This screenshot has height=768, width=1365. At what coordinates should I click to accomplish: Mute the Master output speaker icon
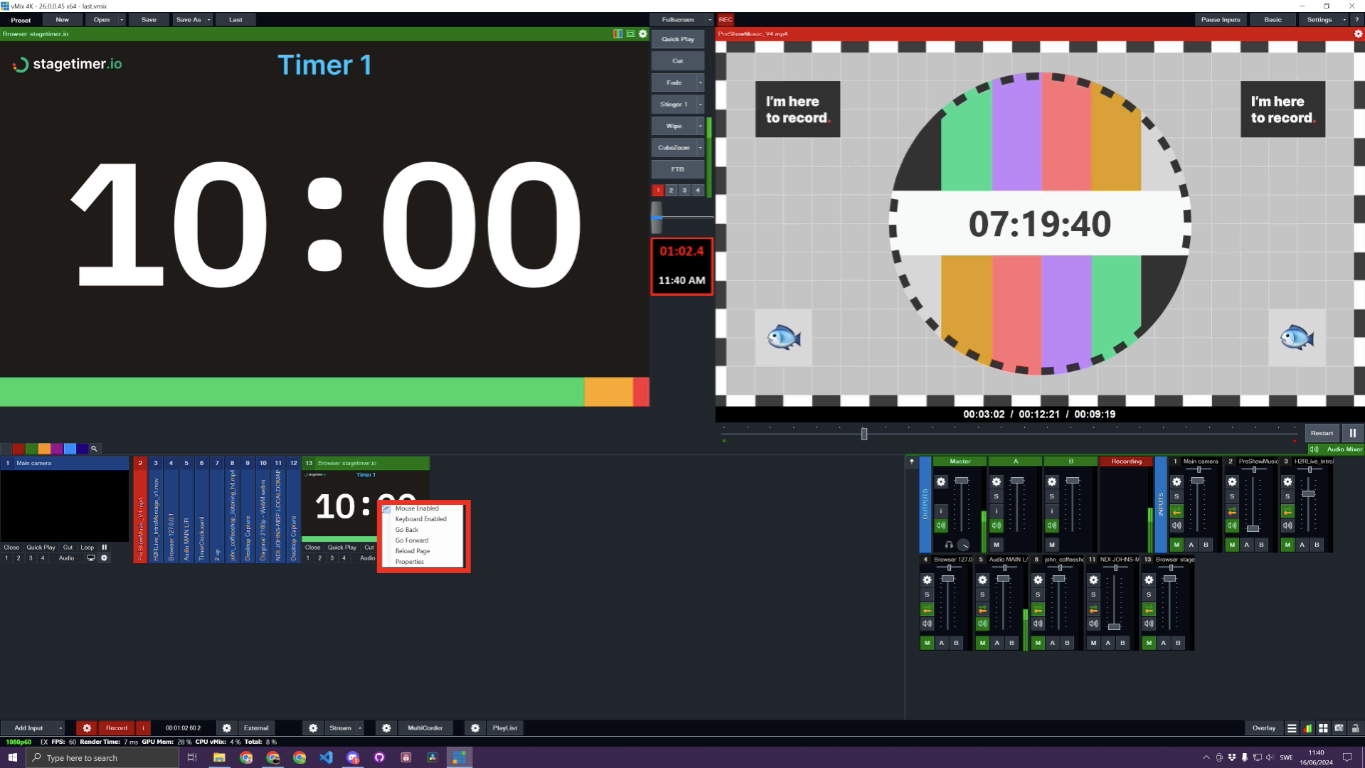pyautogui.click(x=940, y=525)
